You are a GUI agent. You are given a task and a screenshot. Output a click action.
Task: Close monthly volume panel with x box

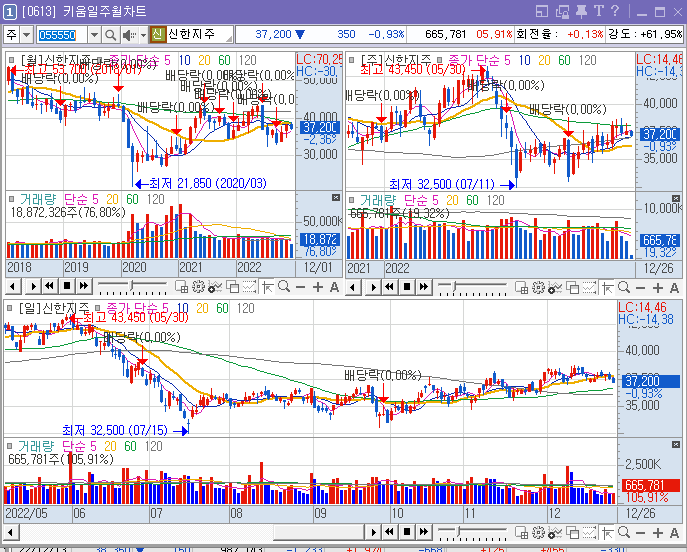tap(336, 198)
